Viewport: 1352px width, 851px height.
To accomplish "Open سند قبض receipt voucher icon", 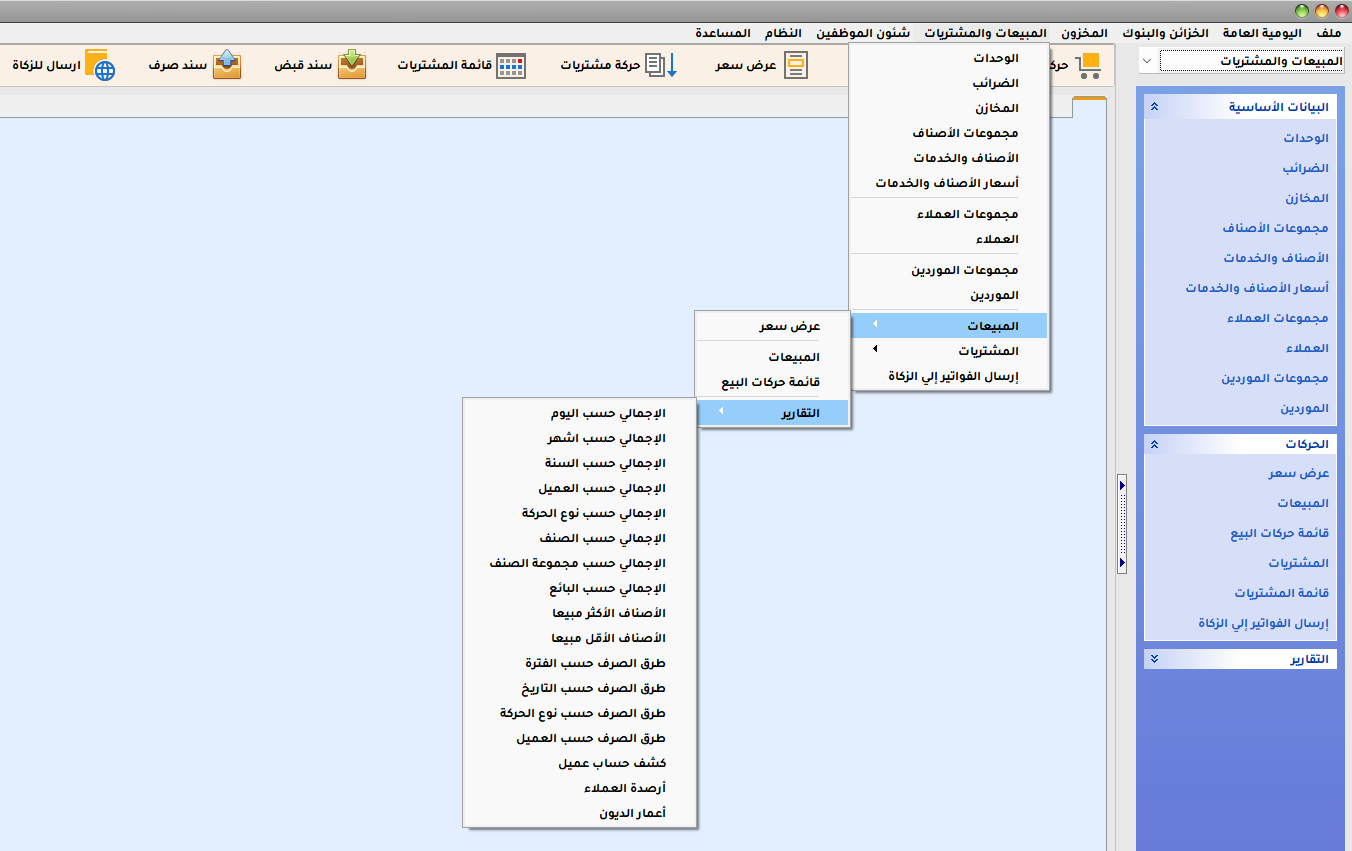I will pyautogui.click(x=351, y=65).
